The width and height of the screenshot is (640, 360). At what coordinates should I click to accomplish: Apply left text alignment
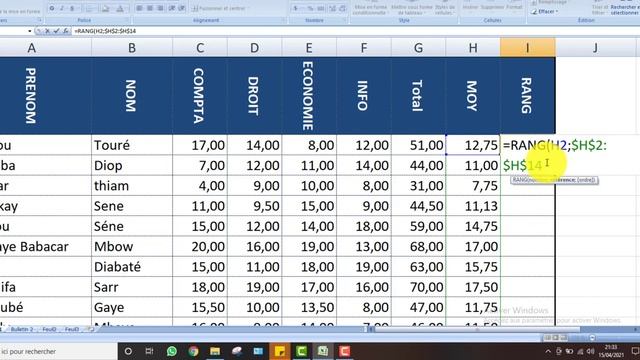pyautogui.click(x=139, y=8)
